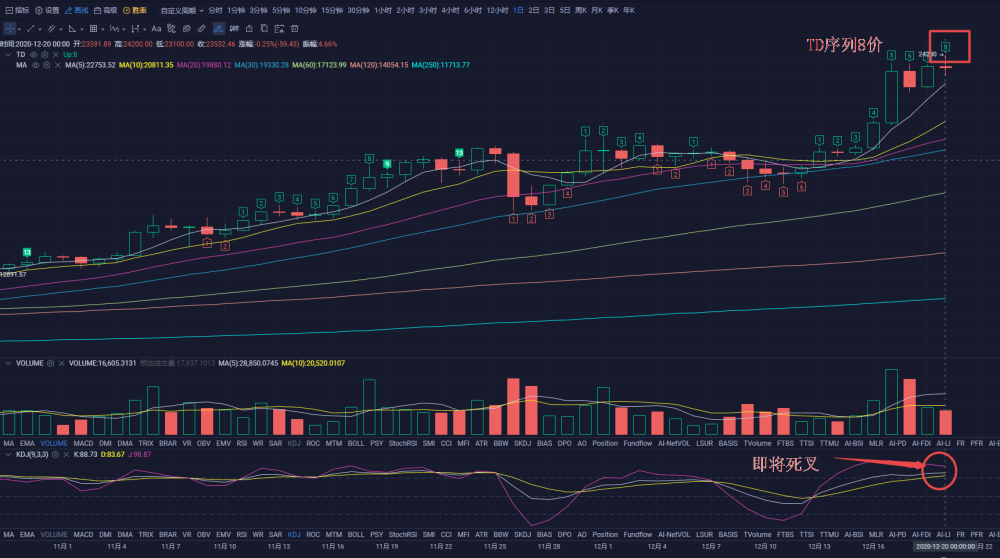
Task: Collapse the TD indicator row chevron
Action: (x=8, y=55)
